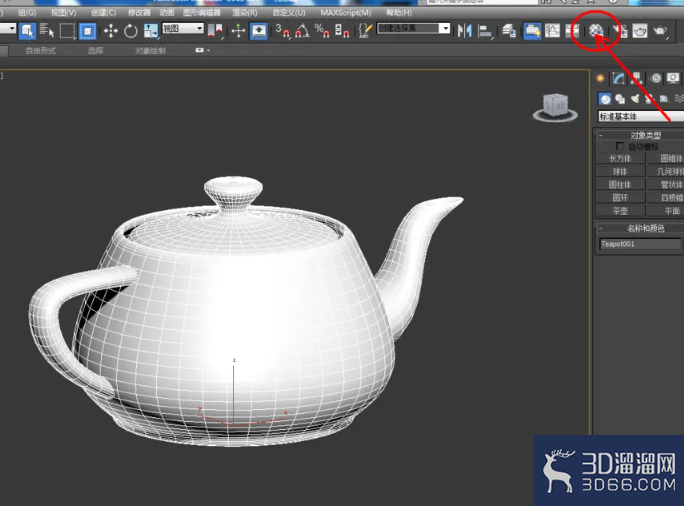Image resolution: width=684 pixels, height=506 pixels.
Task: Activate the Select Object tool
Action: pos(27,31)
